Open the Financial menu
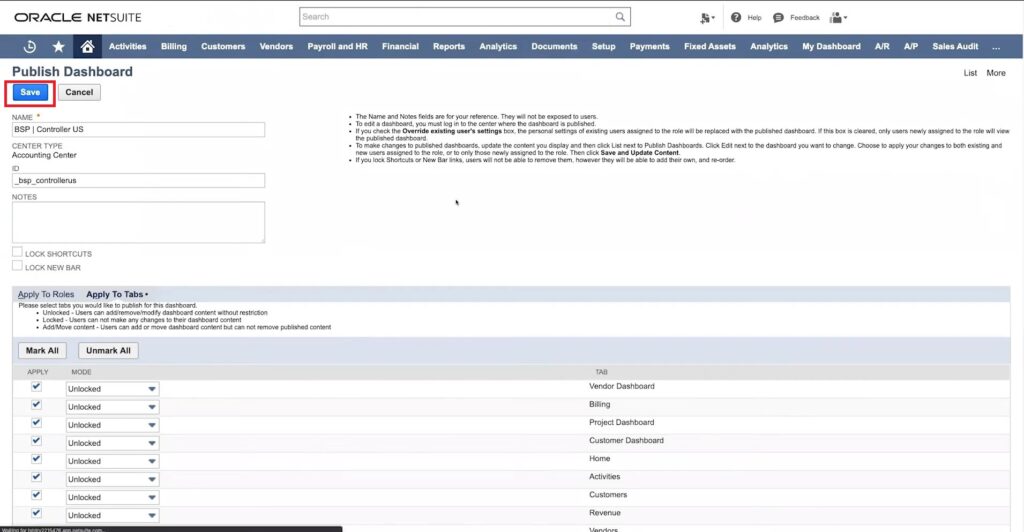1024x532 pixels. click(x=400, y=46)
